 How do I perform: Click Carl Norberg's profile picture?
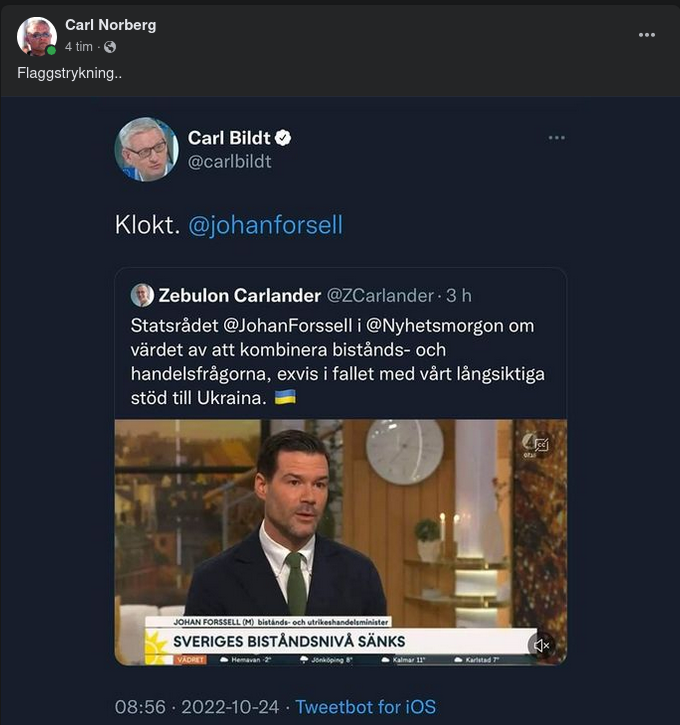click(37, 36)
